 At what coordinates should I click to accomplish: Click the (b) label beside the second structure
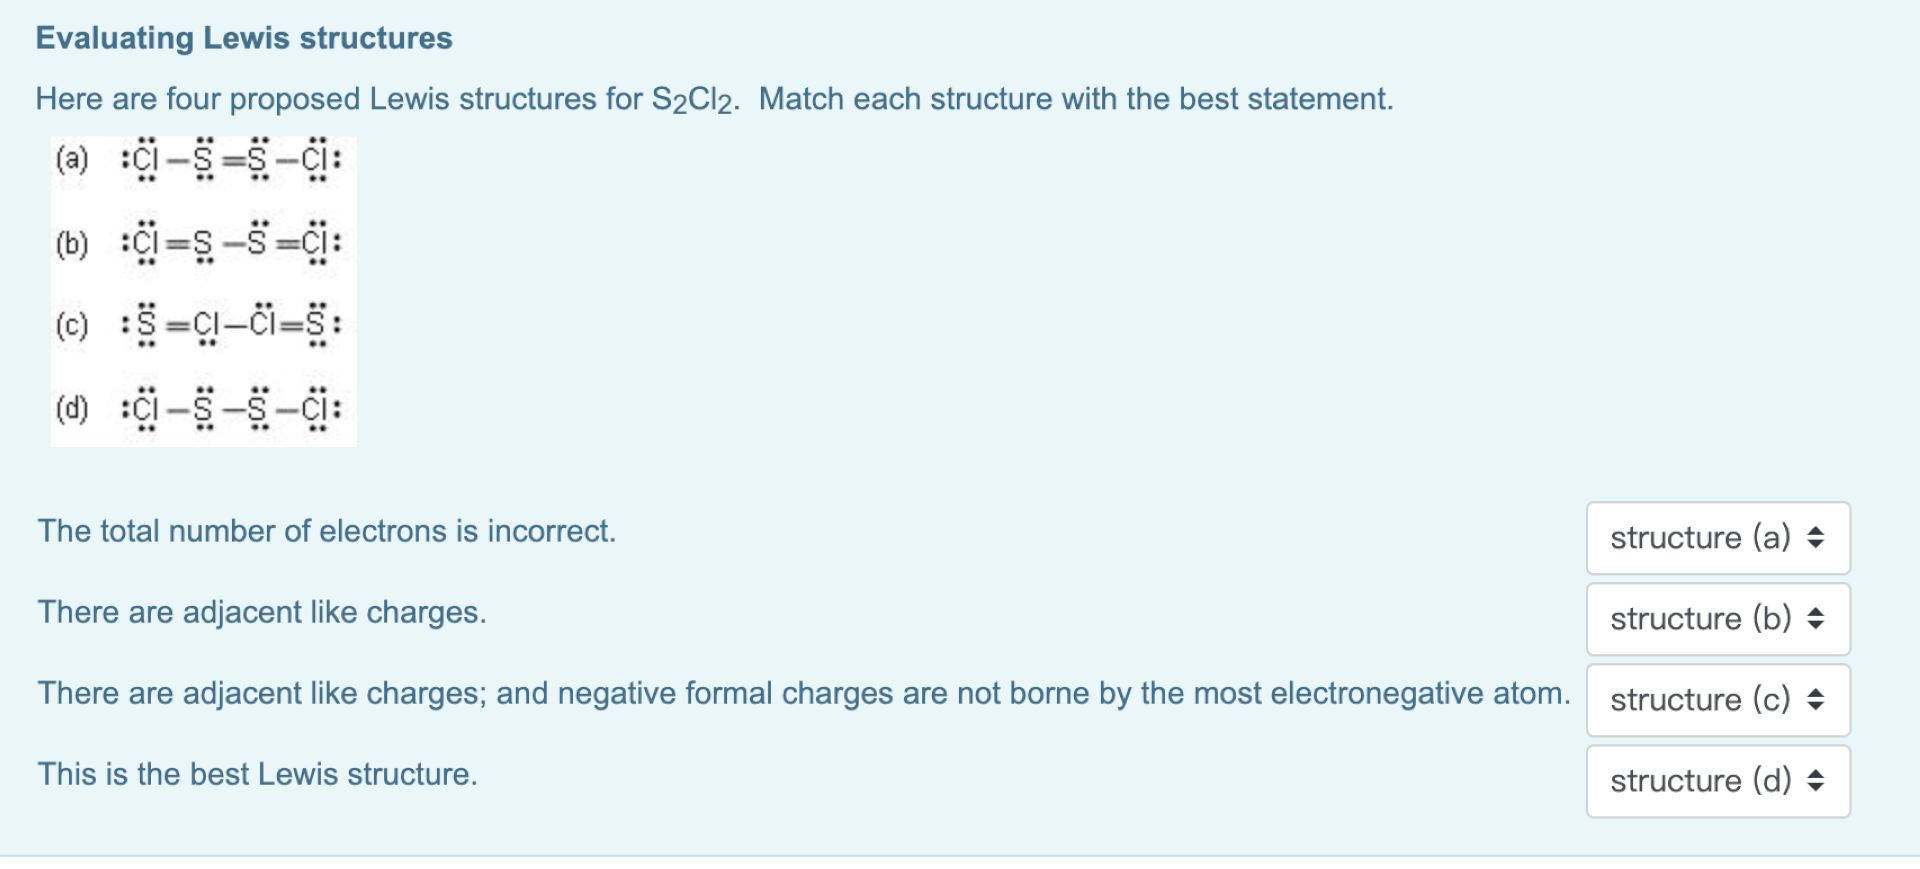click(72, 243)
